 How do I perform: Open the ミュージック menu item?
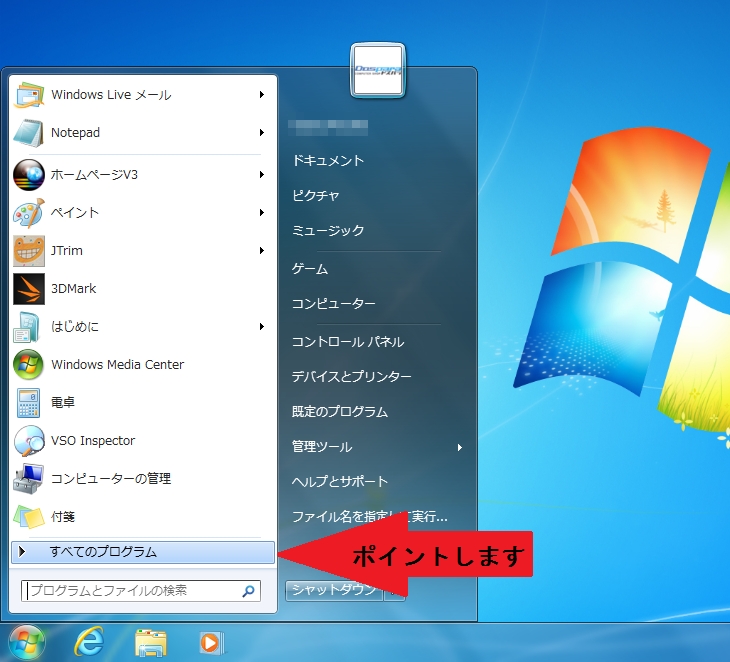coord(328,230)
